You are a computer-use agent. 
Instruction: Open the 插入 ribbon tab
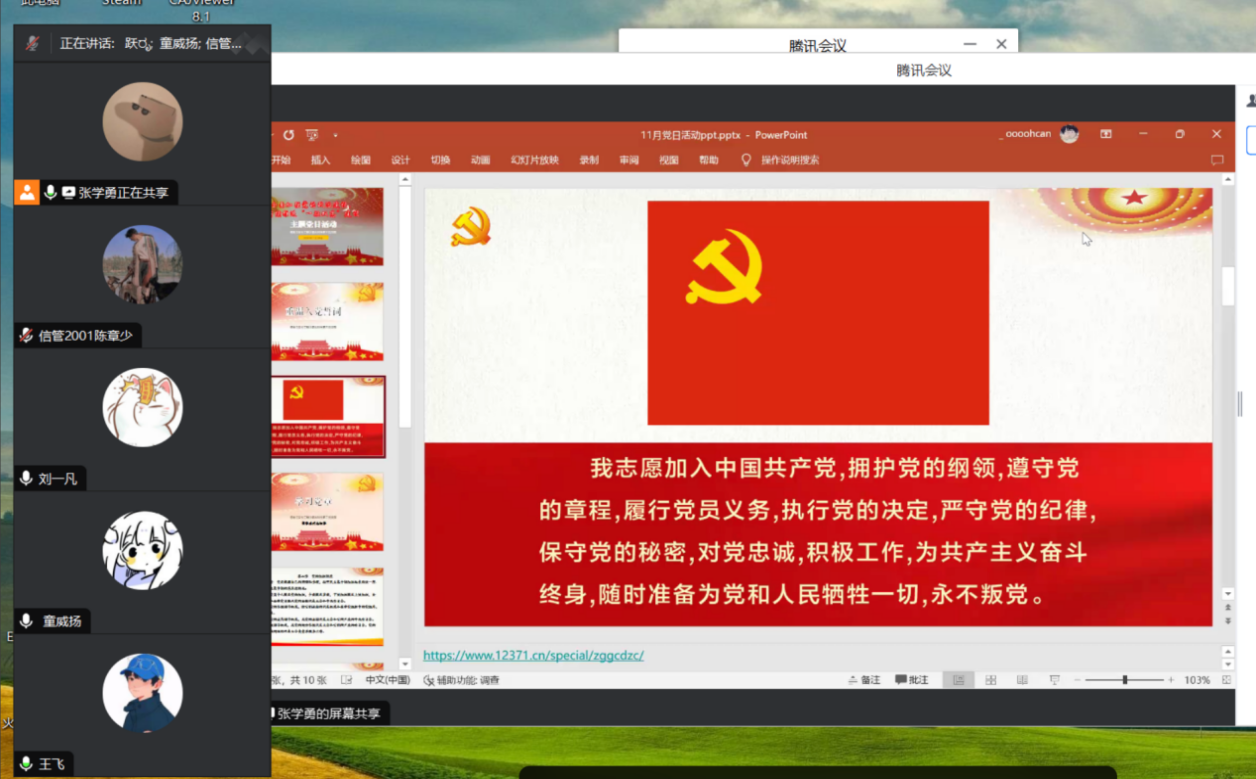point(320,160)
